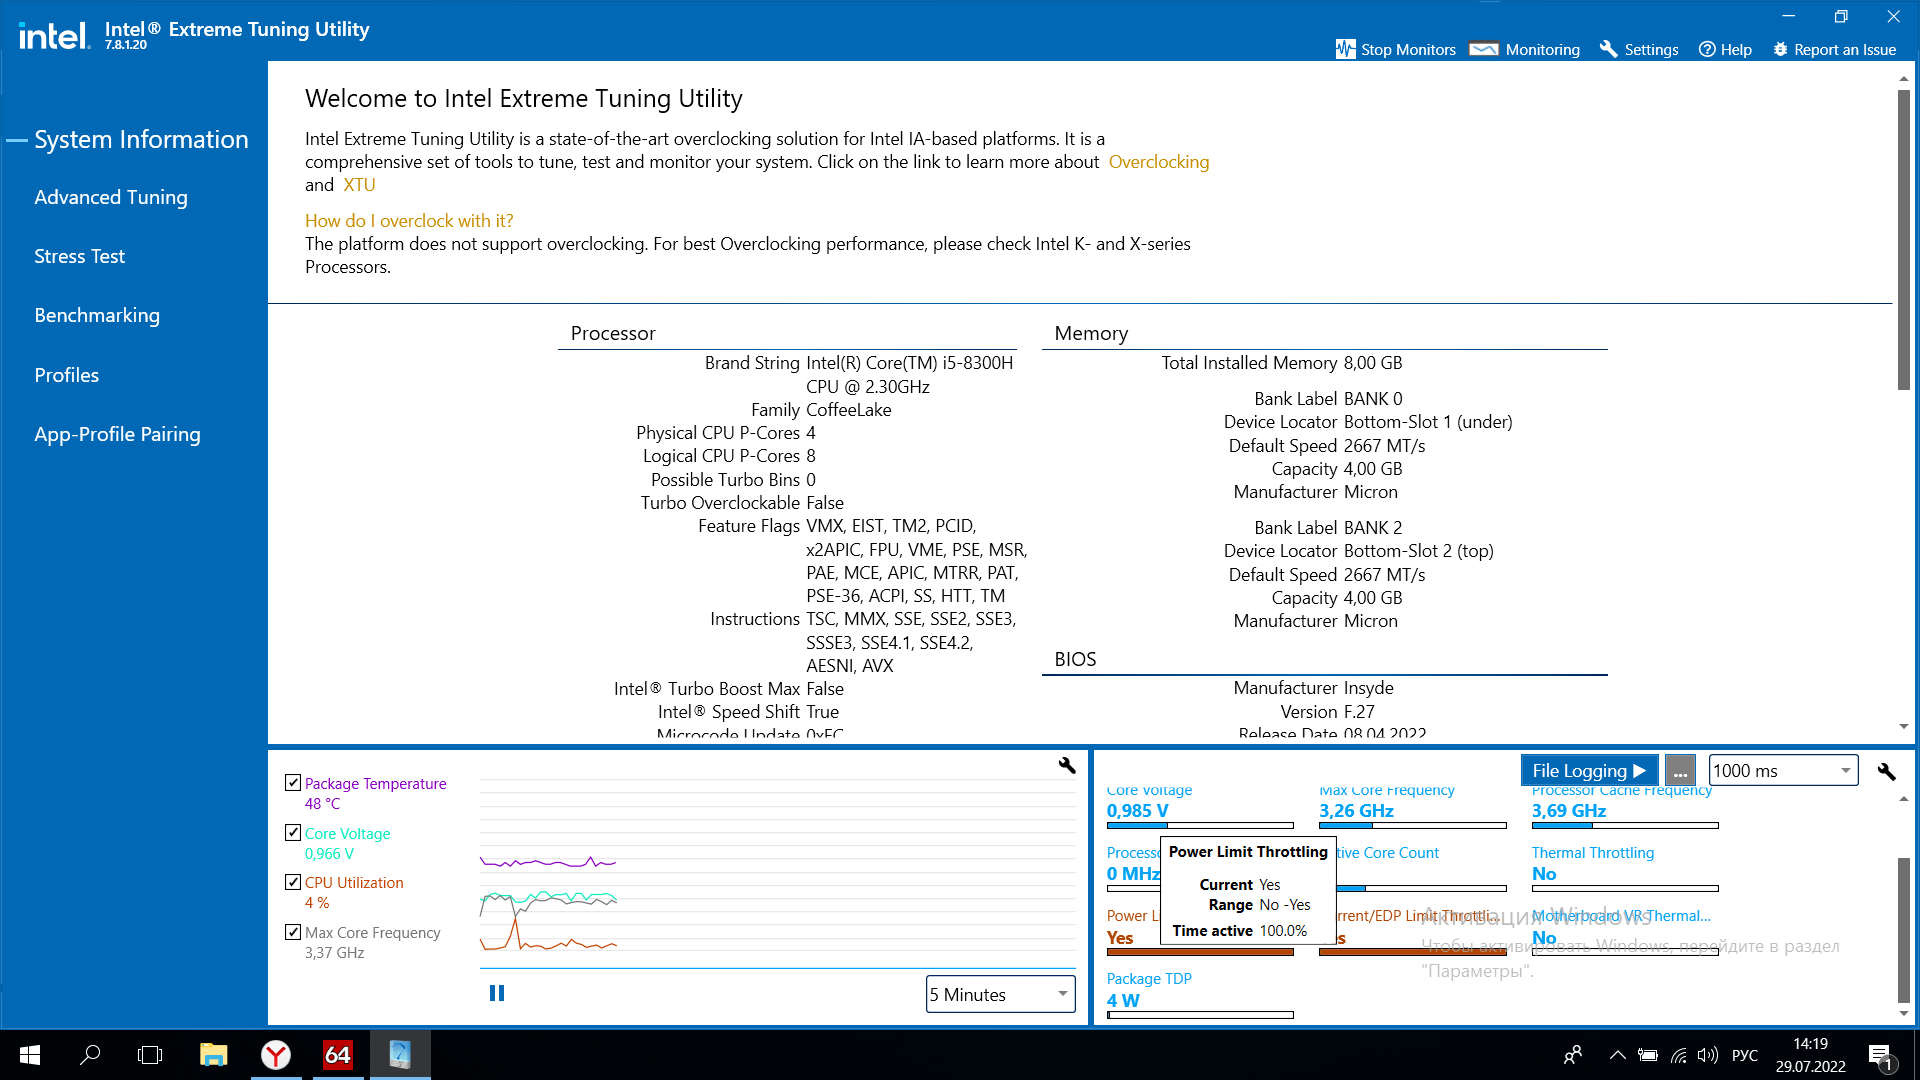
Task: Open the network Wi-Fi tray icon
Action: click(x=1679, y=1055)
